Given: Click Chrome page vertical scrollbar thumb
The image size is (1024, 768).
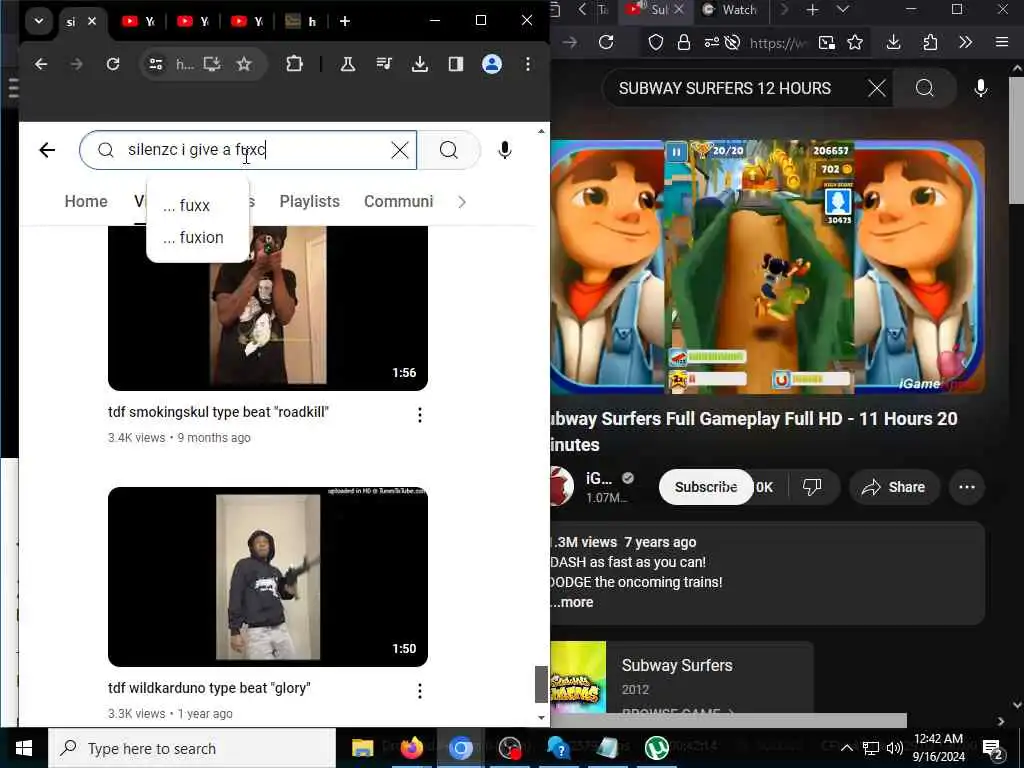Looking at the screenshot, I should 541,684.
